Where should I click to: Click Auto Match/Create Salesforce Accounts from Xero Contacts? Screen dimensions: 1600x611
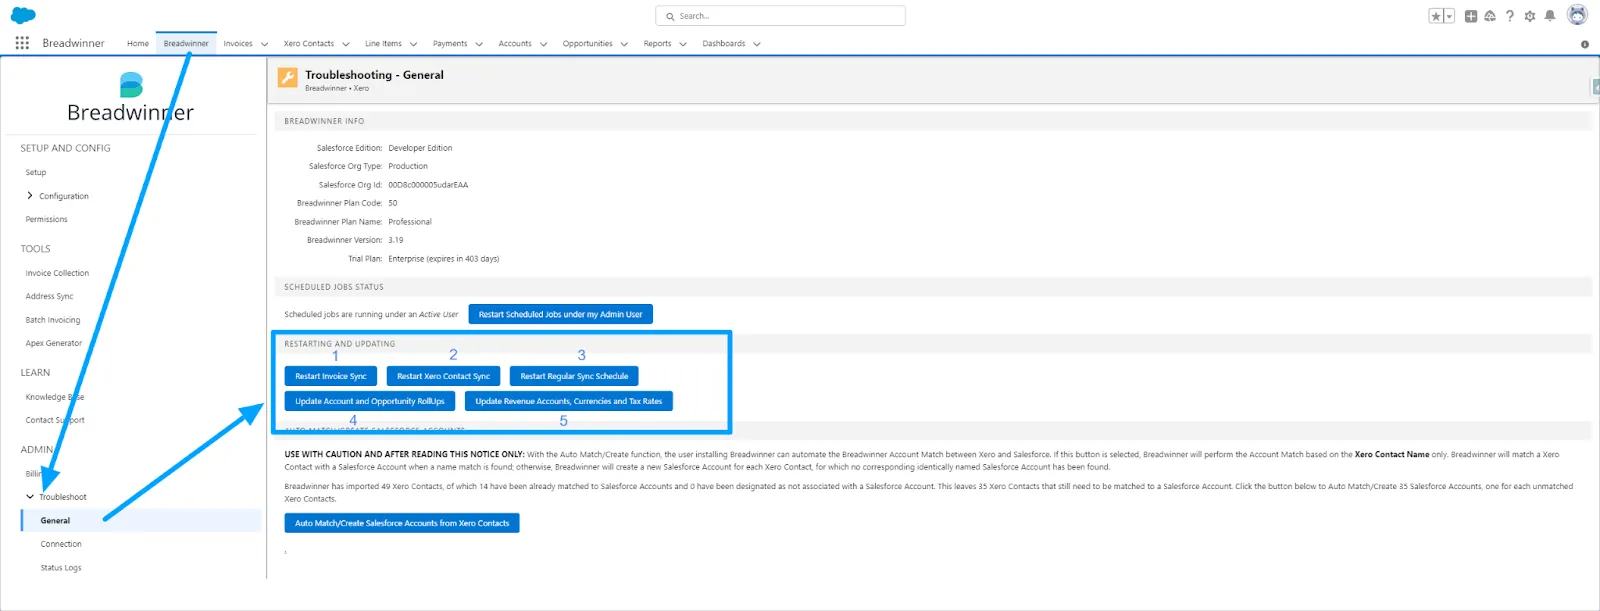[402, 523]
